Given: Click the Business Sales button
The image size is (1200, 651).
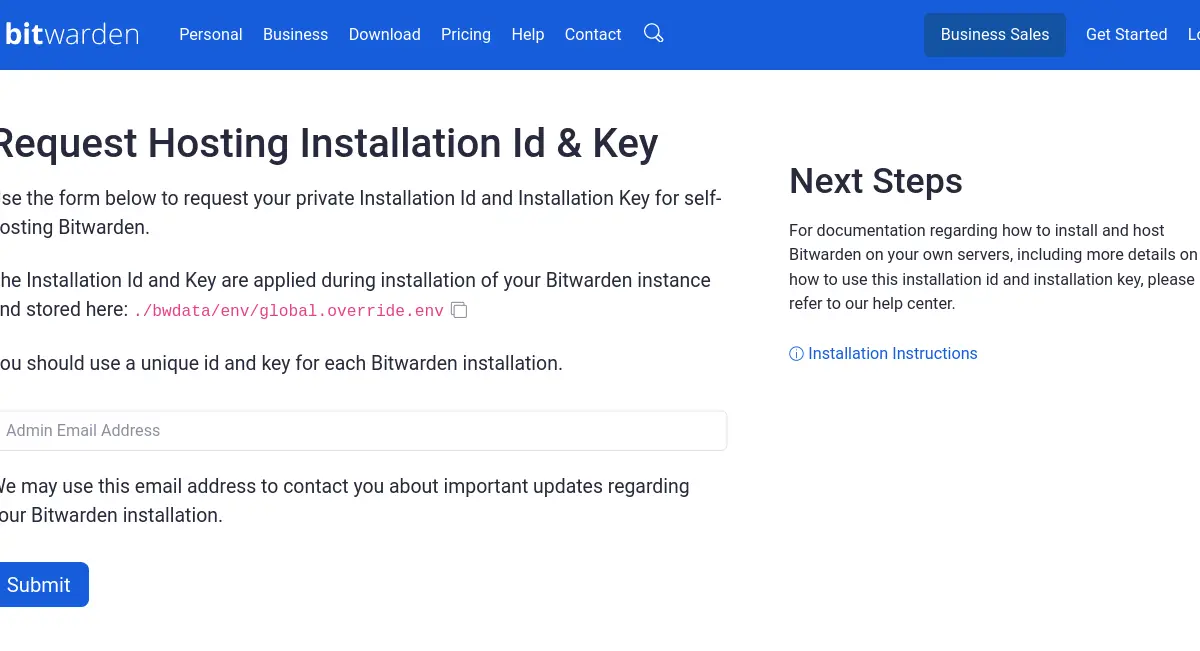Looking at the screenshot, I should point(995,34).
